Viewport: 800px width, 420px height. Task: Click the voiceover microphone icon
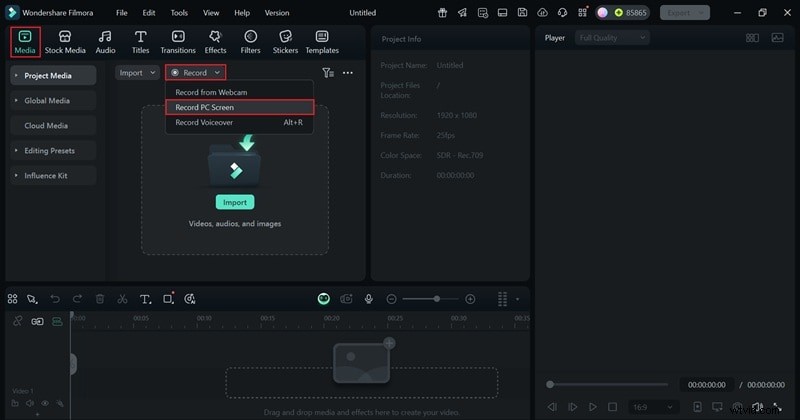pos(369,299)
